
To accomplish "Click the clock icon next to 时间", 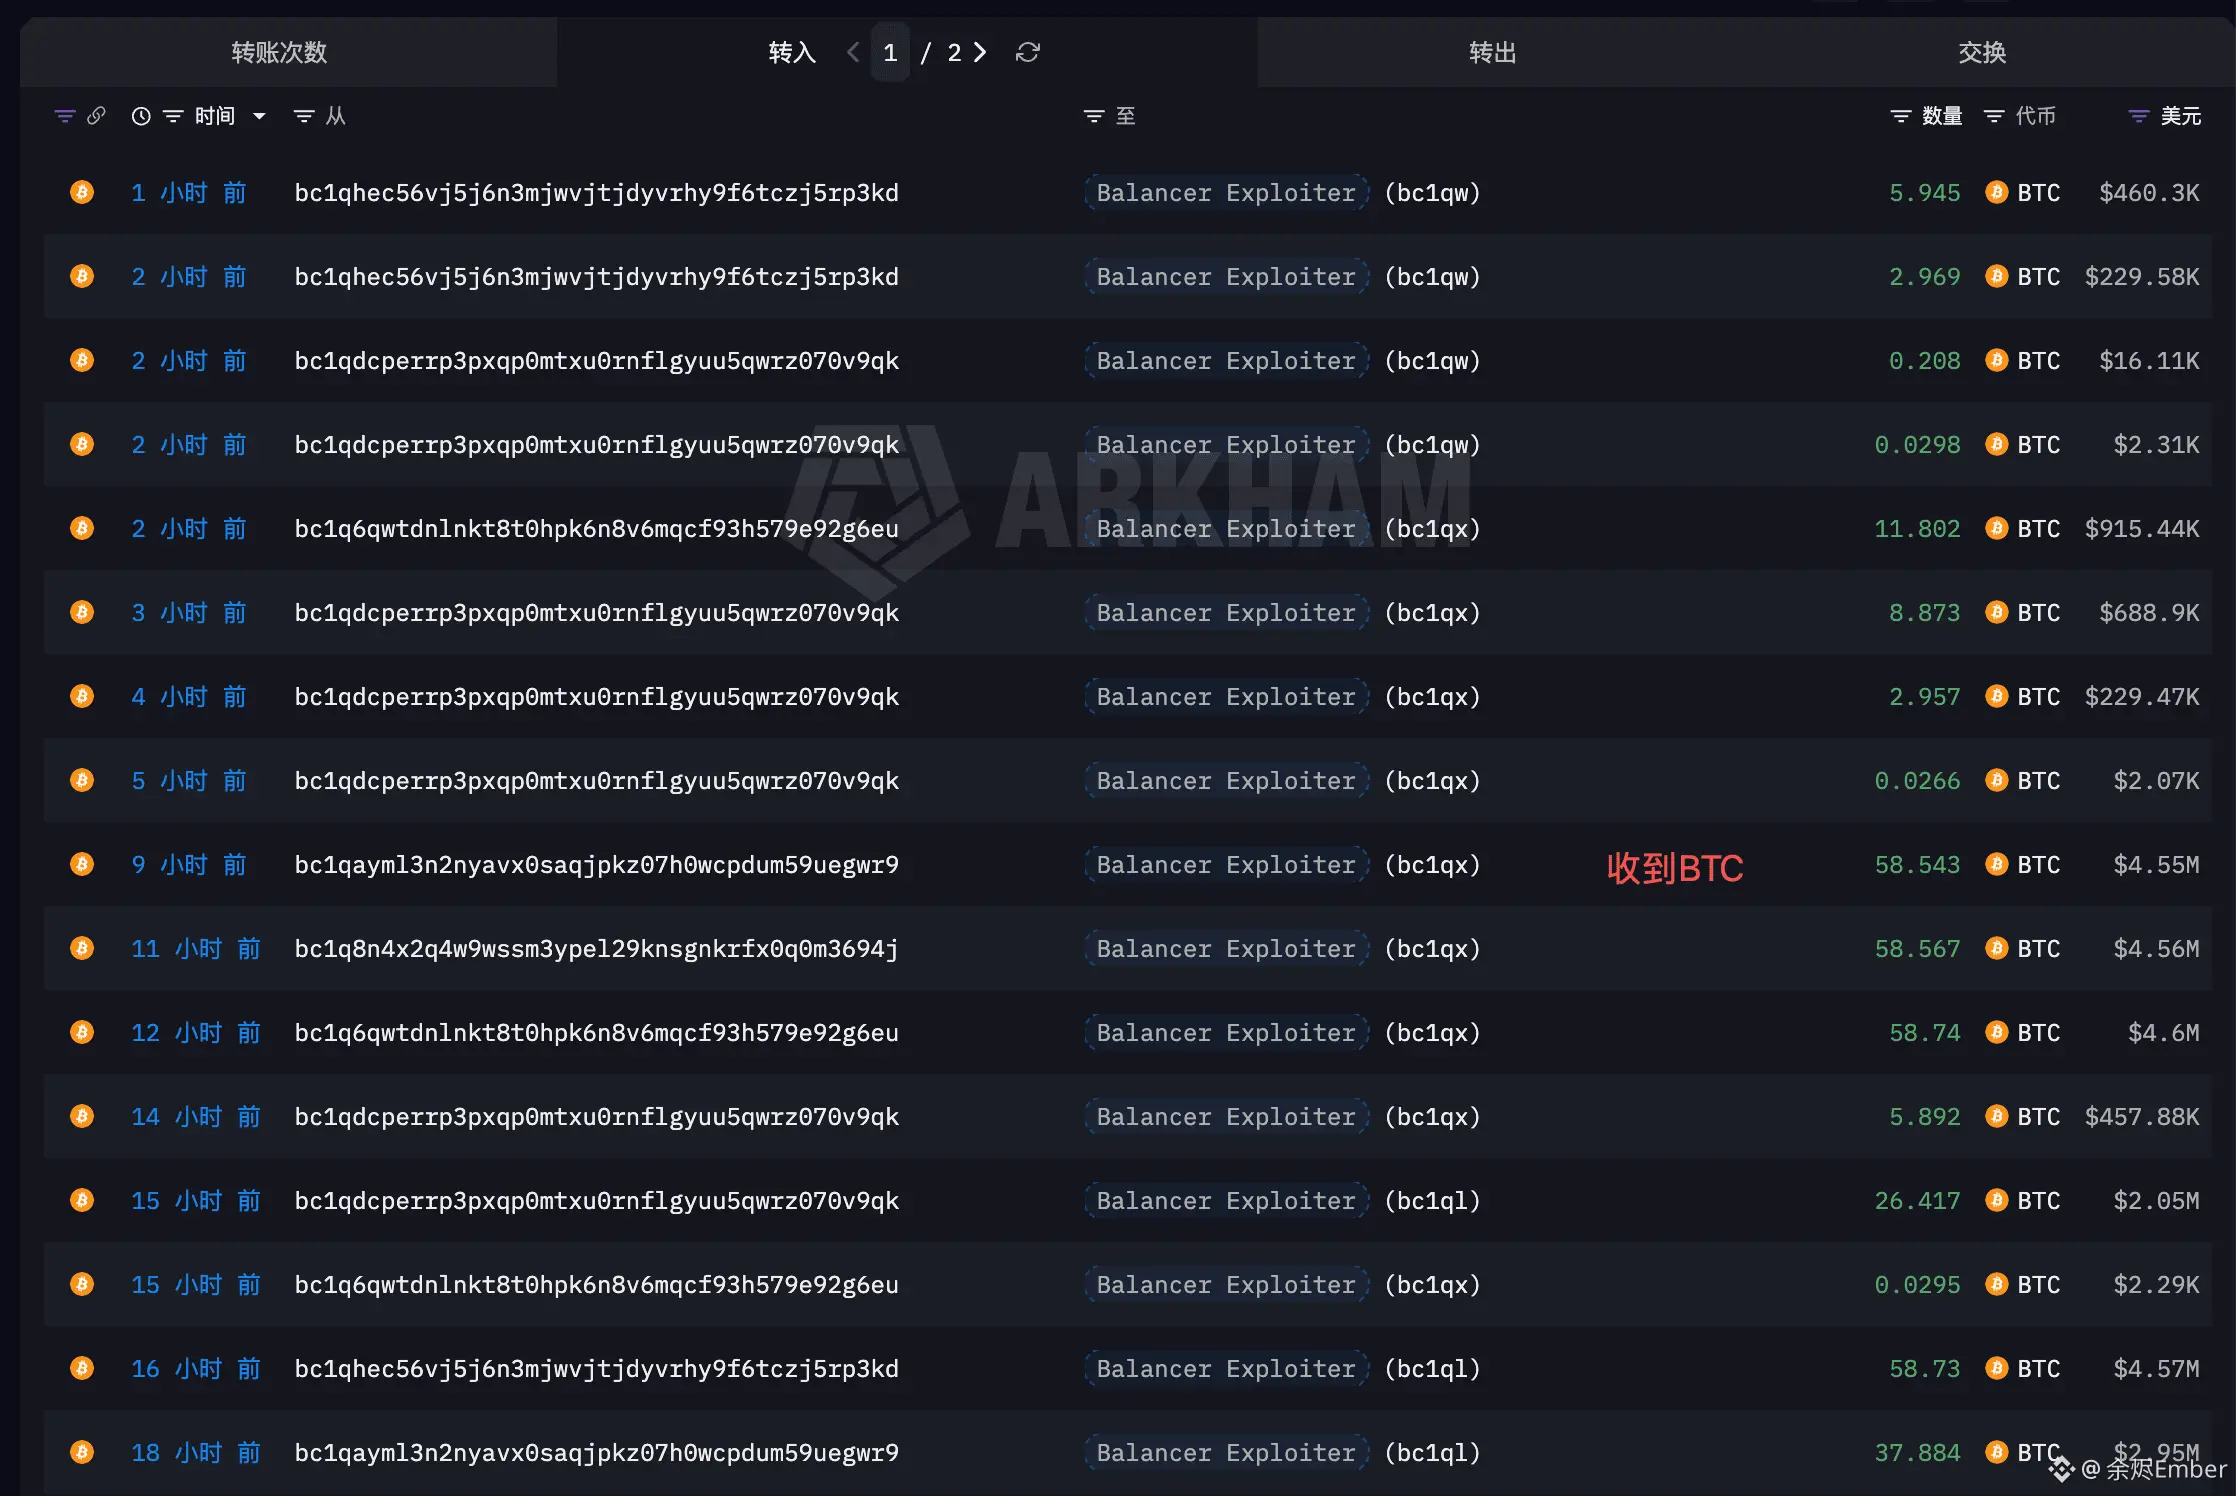I will 141,116.
